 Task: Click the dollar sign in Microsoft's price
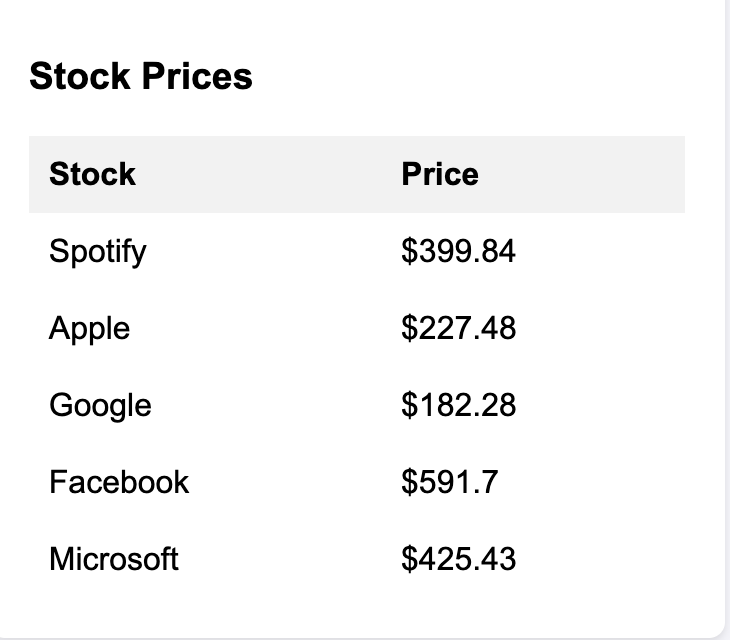click(408, 558)
